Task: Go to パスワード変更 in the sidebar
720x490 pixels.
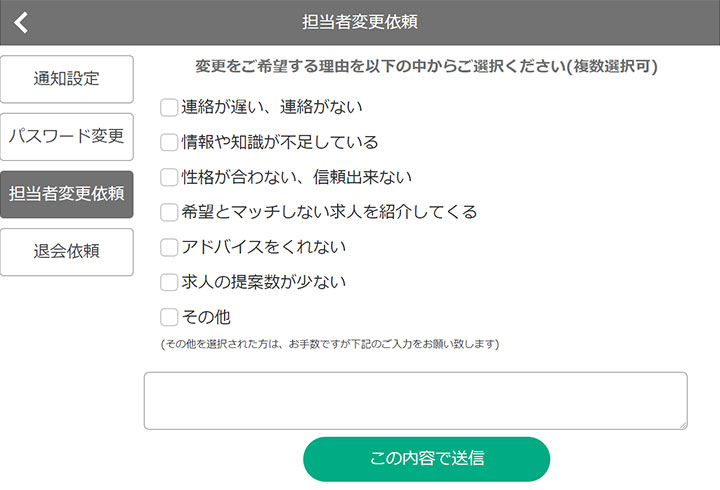Action: click(67, 136)
